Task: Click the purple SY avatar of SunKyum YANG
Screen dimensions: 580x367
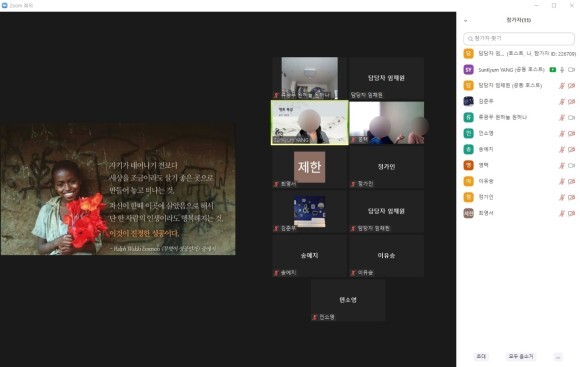Action: [469, 70]
